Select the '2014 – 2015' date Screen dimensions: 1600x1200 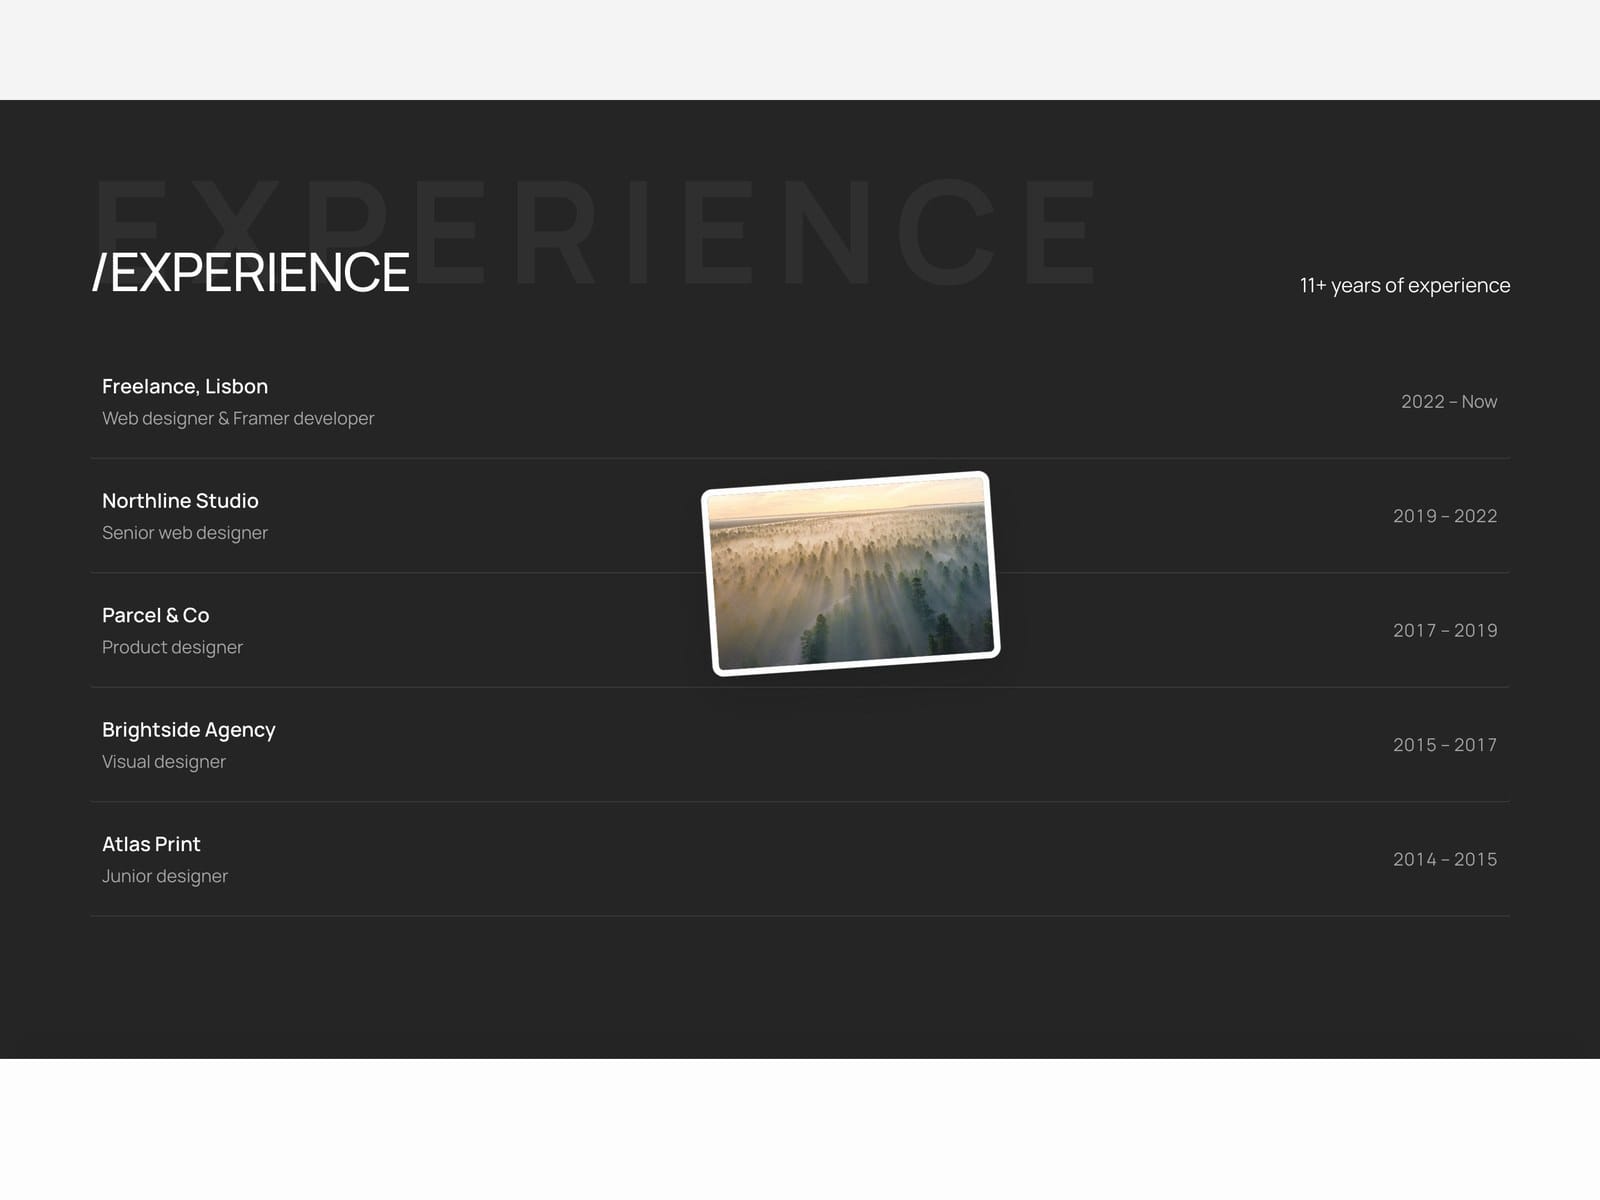coord(1445,859)
